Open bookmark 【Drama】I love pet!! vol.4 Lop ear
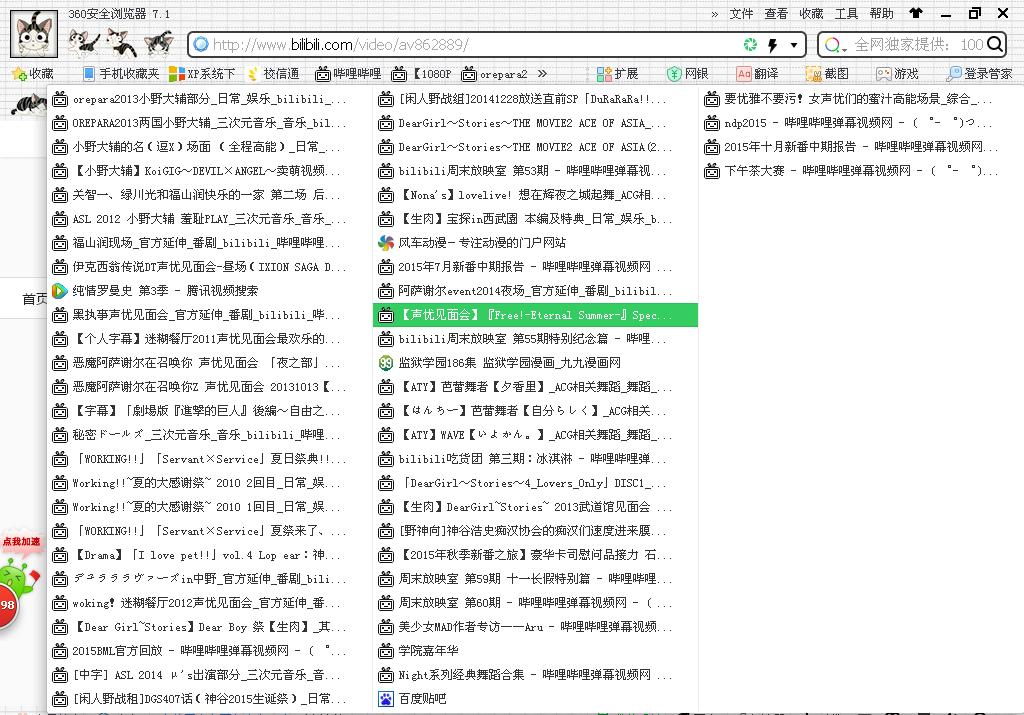Screen dimensions: 1024x715 [210, 555]
